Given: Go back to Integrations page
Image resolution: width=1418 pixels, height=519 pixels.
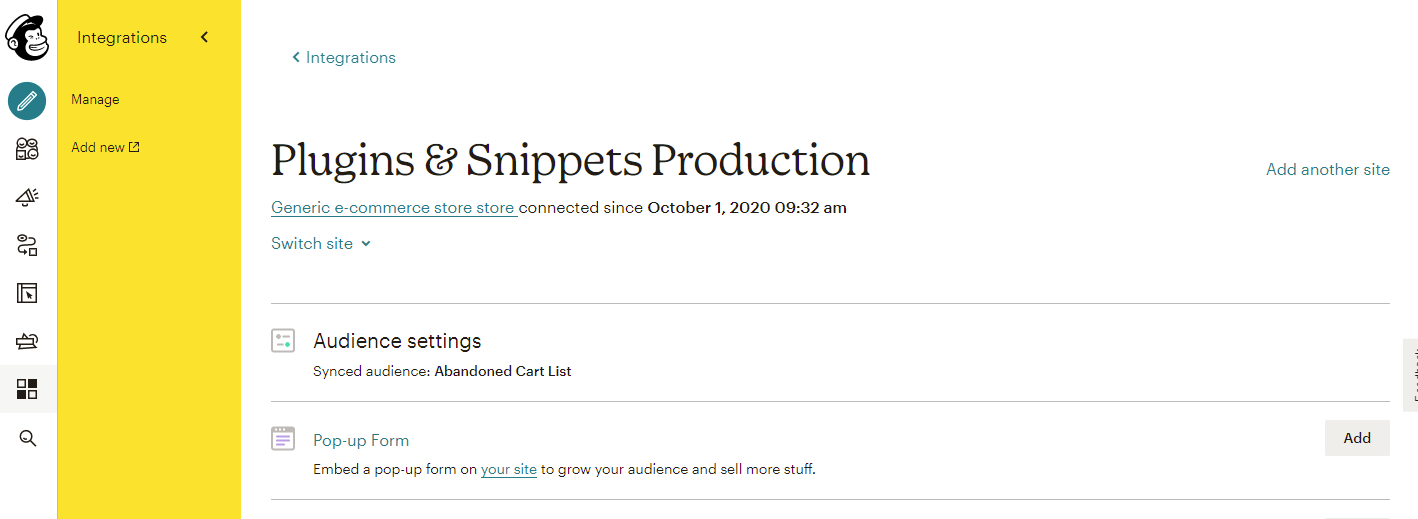Looking at the screenshot, I should point(344,57).
